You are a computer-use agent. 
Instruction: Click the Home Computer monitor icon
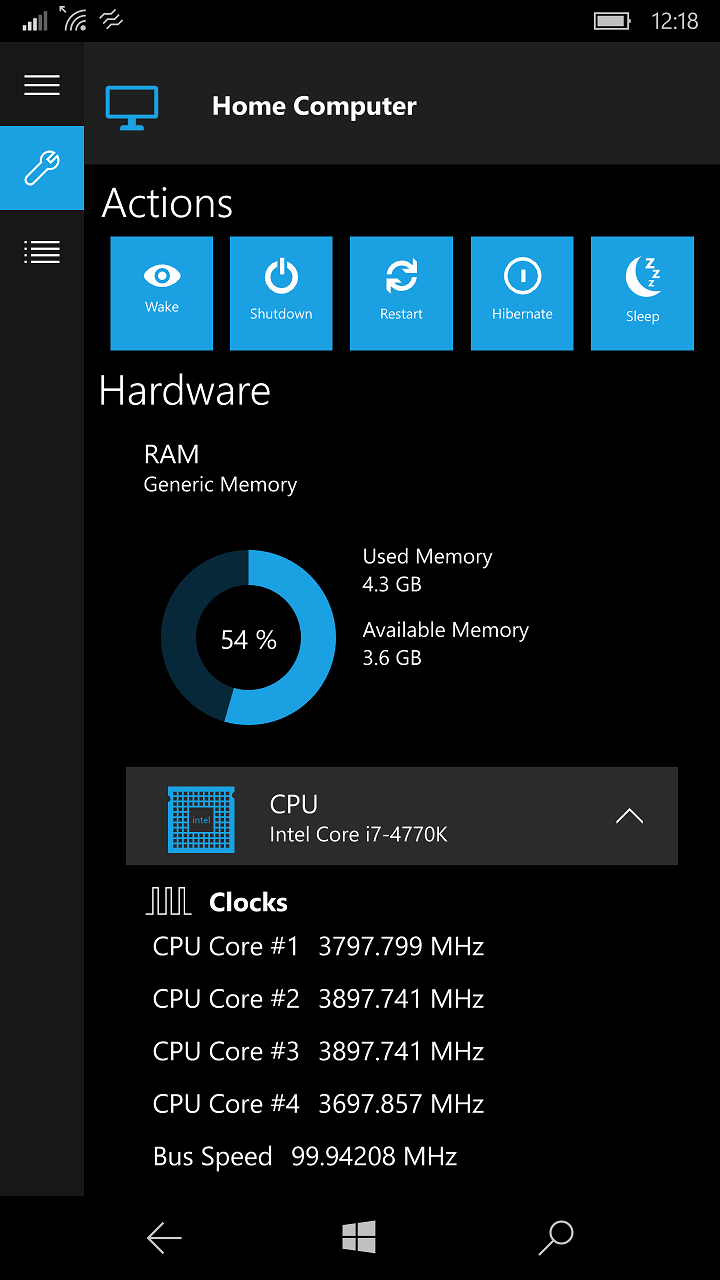point(132,107)
